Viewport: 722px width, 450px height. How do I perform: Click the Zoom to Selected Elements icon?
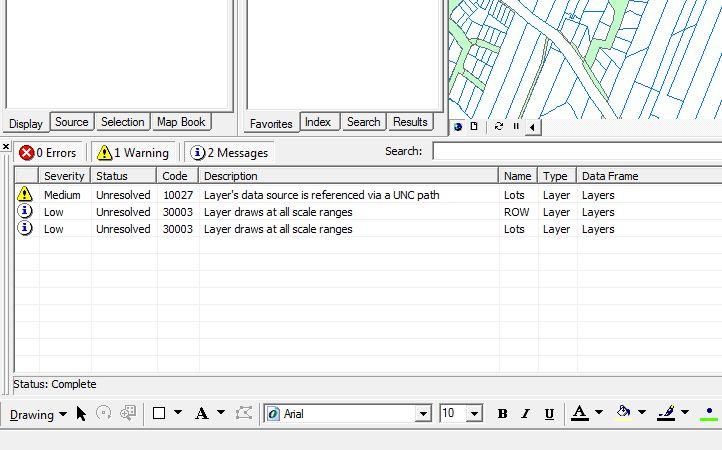coord(128,413)
